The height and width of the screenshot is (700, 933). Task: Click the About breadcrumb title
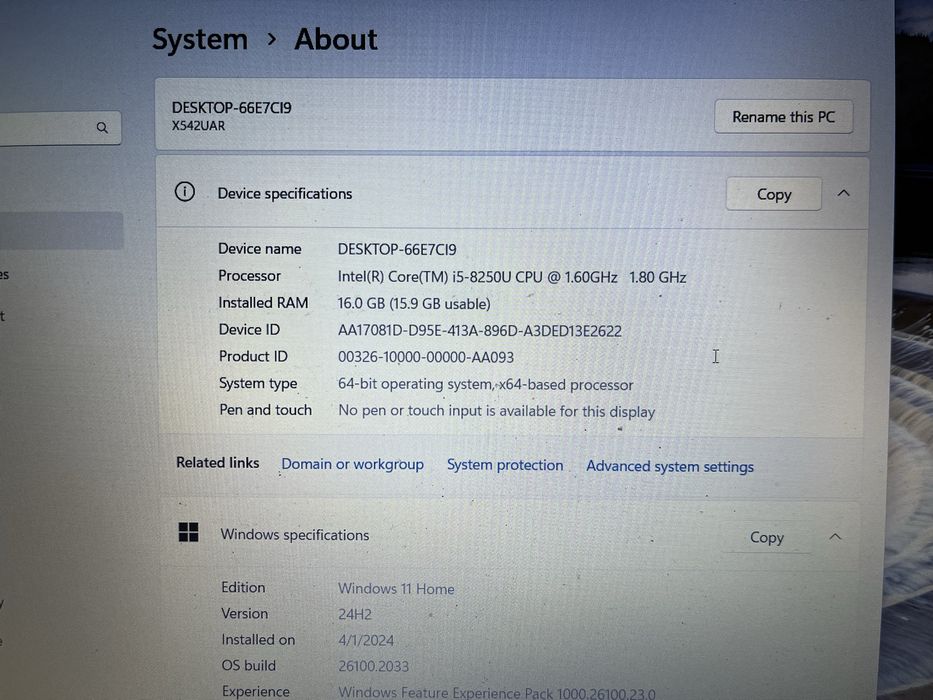point(336,39)
